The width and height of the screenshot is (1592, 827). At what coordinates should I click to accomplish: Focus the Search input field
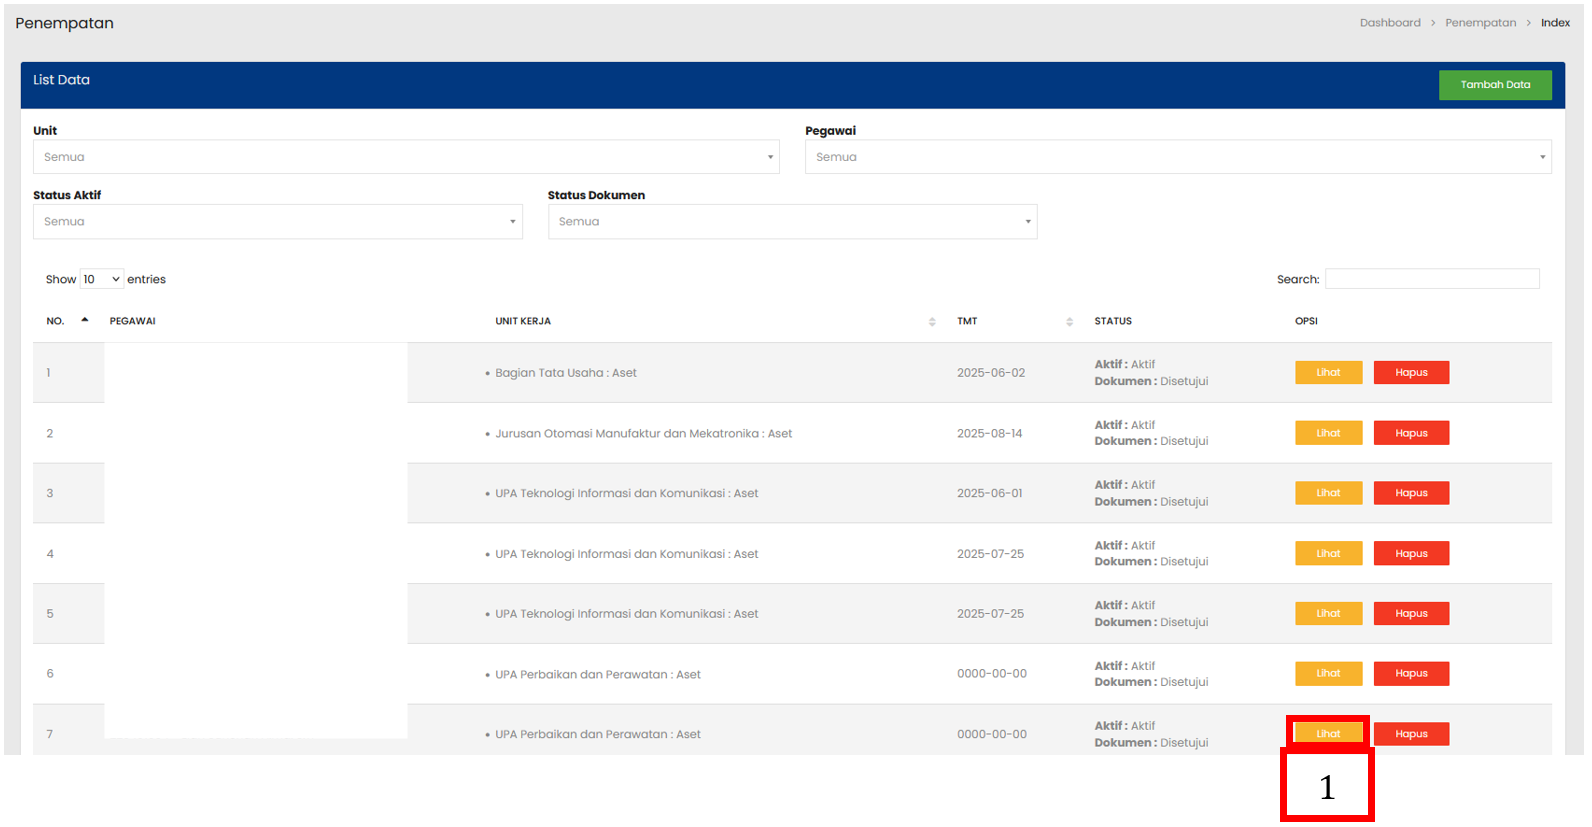coord(1431,279)
